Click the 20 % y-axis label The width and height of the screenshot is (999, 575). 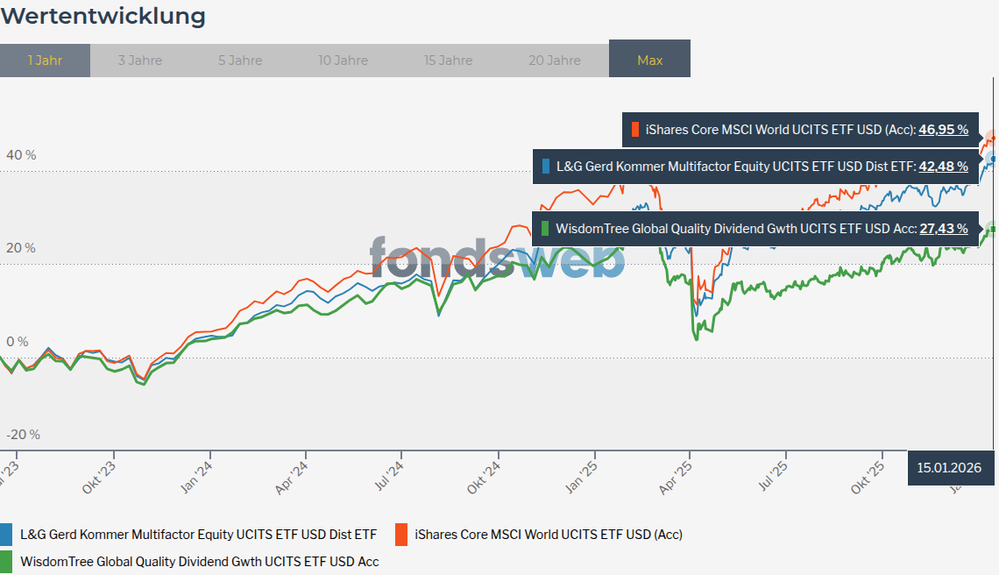point(21,248)
